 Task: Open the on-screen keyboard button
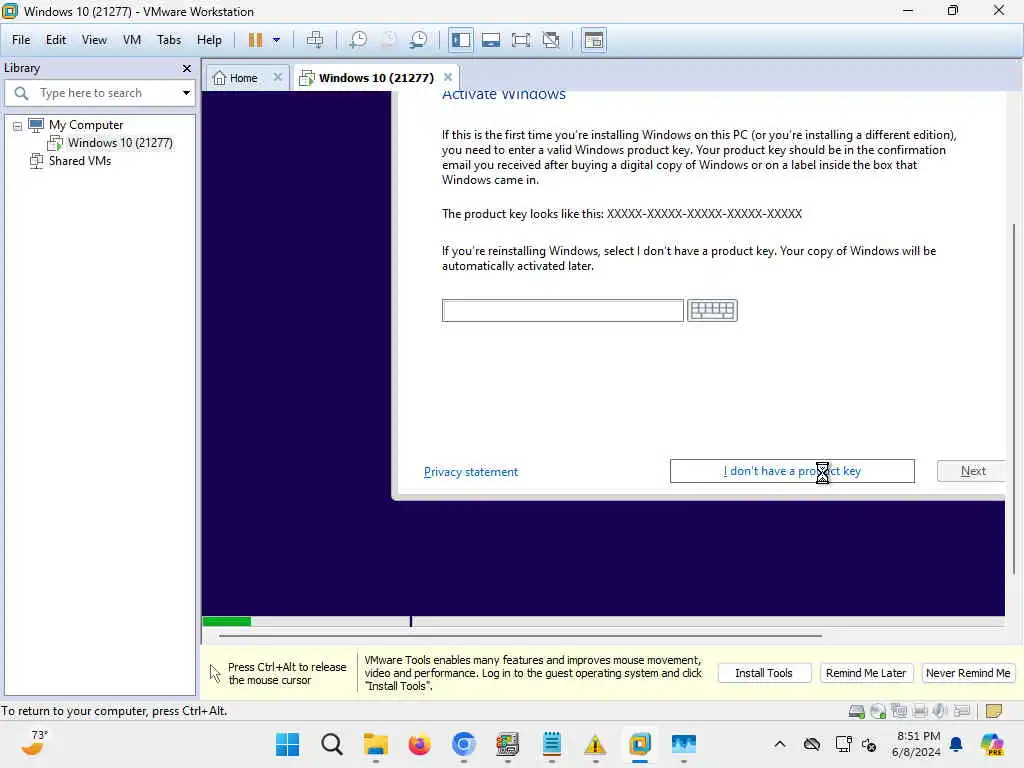(x=712, y=310)
